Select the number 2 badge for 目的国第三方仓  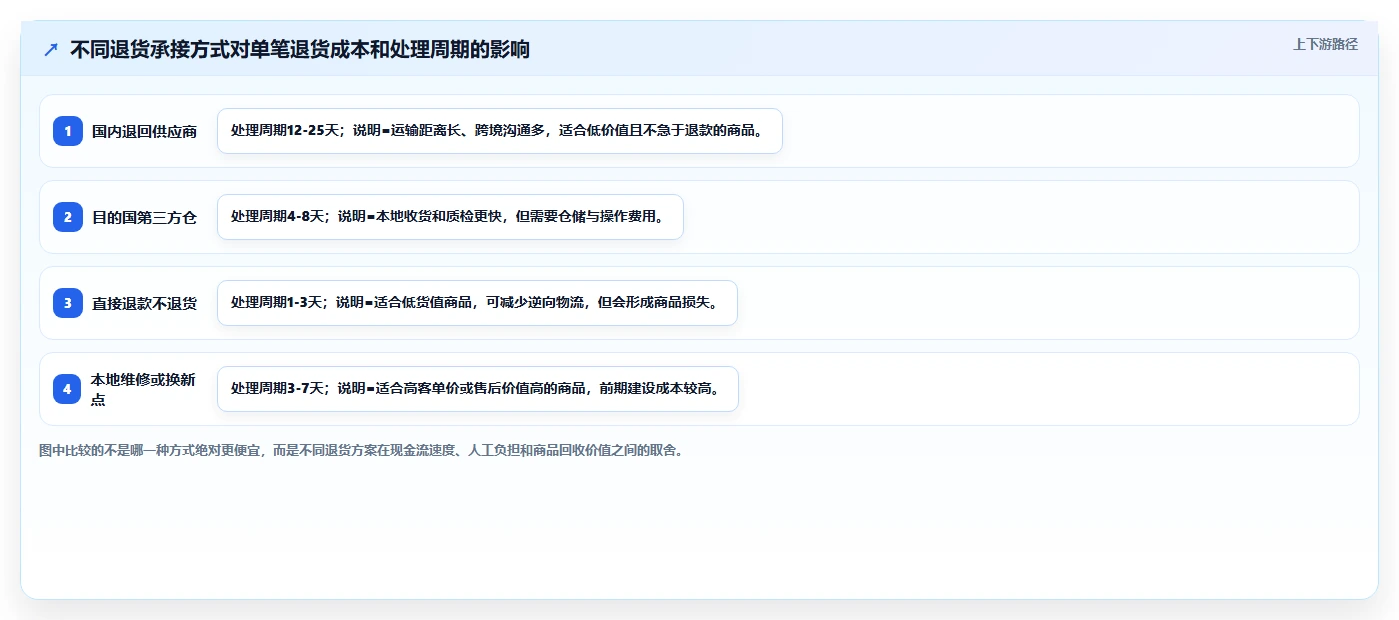coord(68,217)
